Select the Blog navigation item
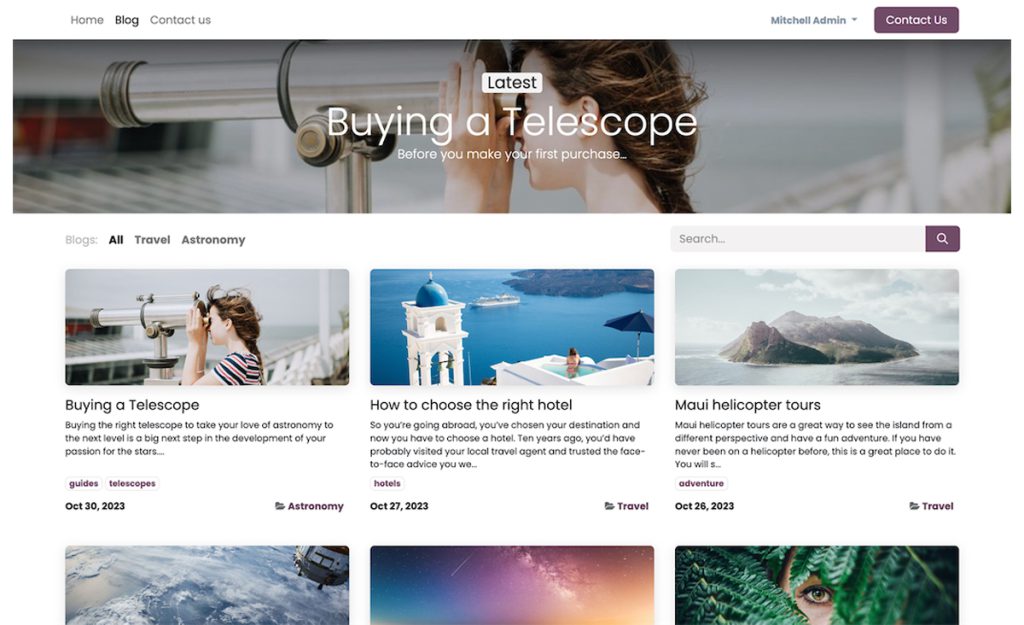Image resolution: width=1024 pixels, height=625 pixels. pos(127,20)
